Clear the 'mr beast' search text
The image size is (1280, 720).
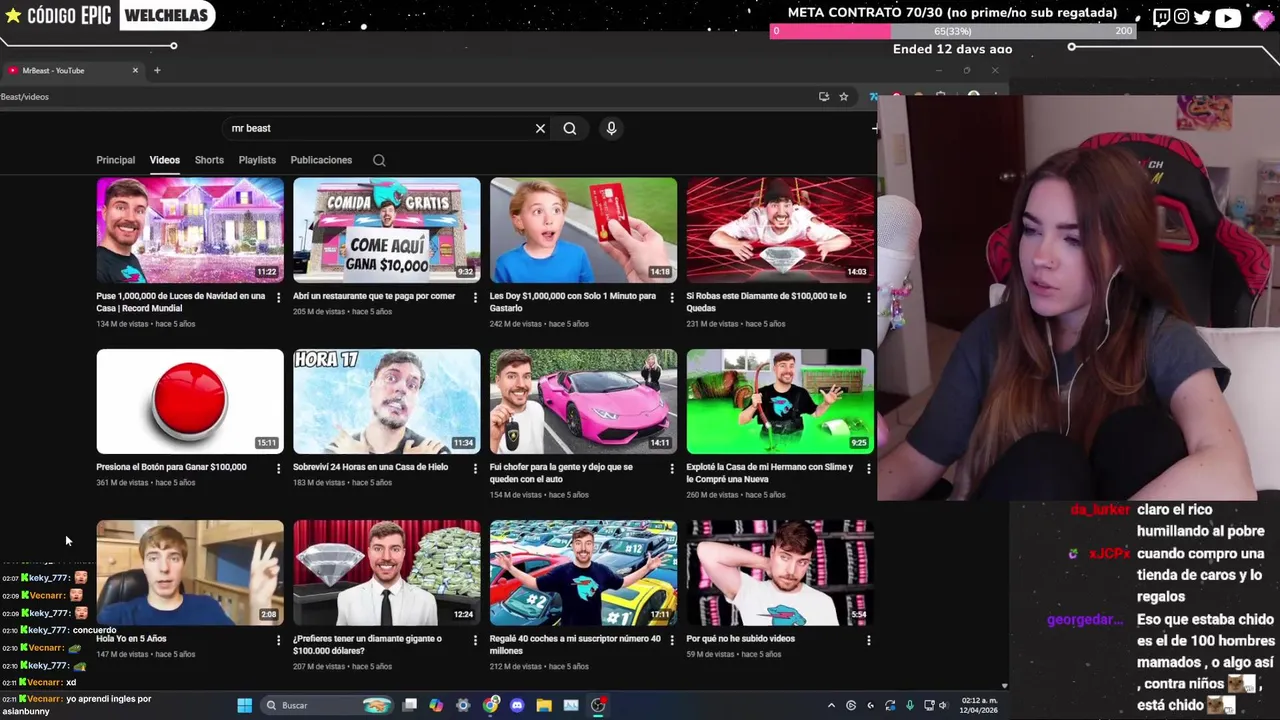point(540,128)
